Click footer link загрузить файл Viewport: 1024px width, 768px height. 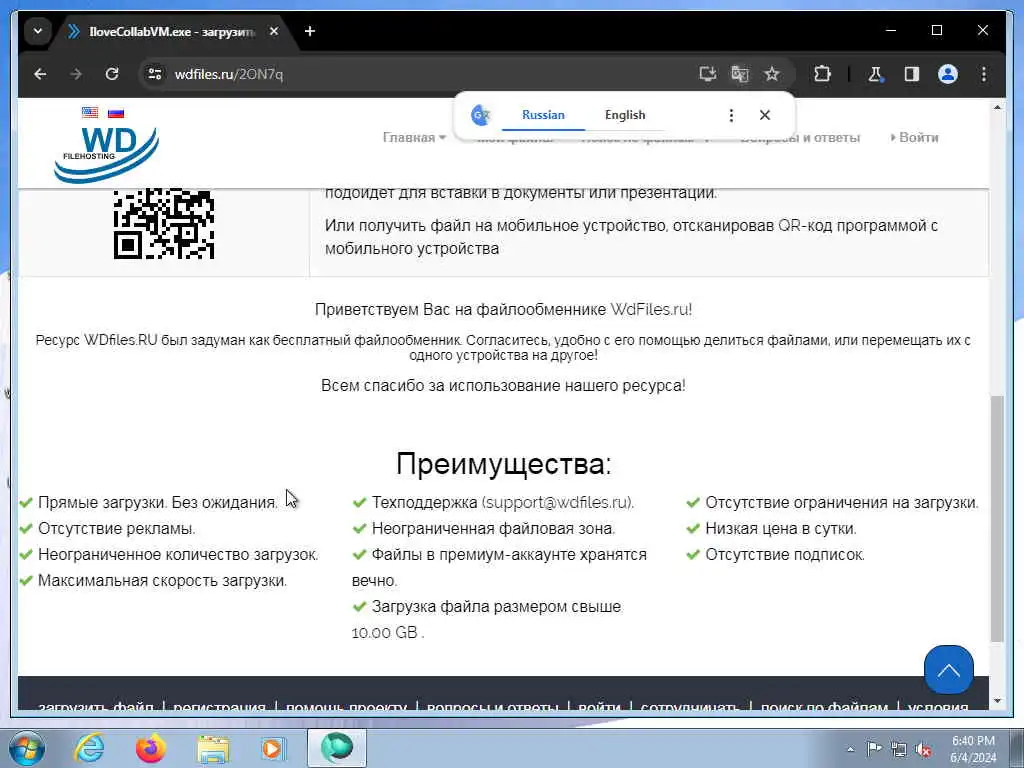96,708
